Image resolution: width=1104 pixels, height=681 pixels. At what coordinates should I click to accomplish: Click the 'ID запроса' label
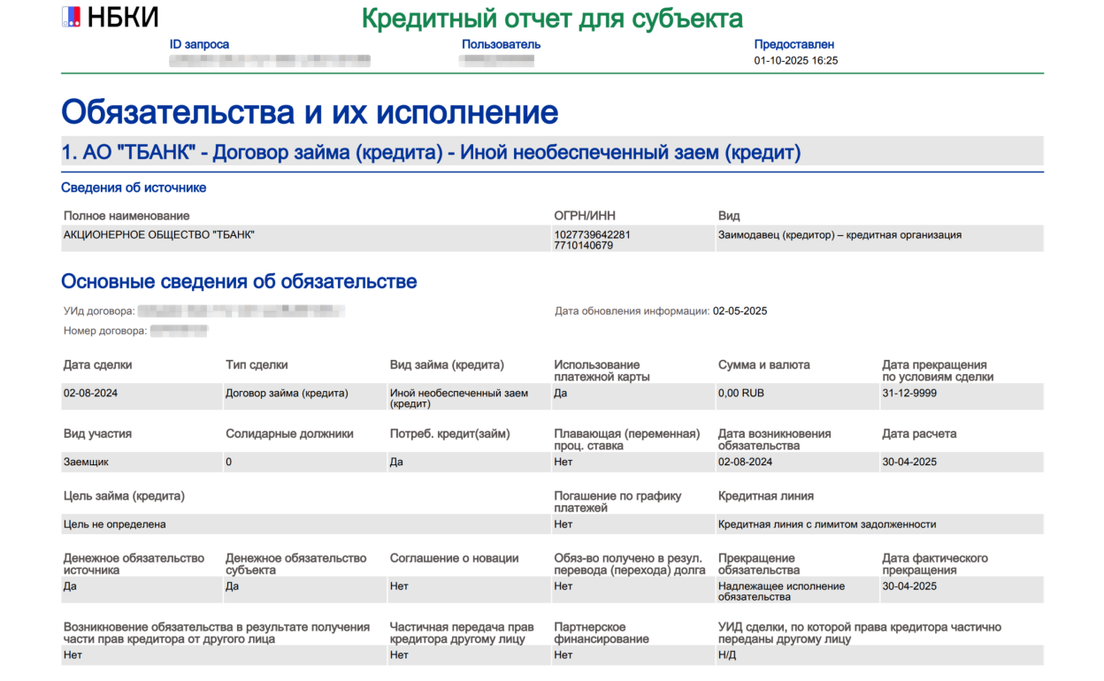click(199, 45)
